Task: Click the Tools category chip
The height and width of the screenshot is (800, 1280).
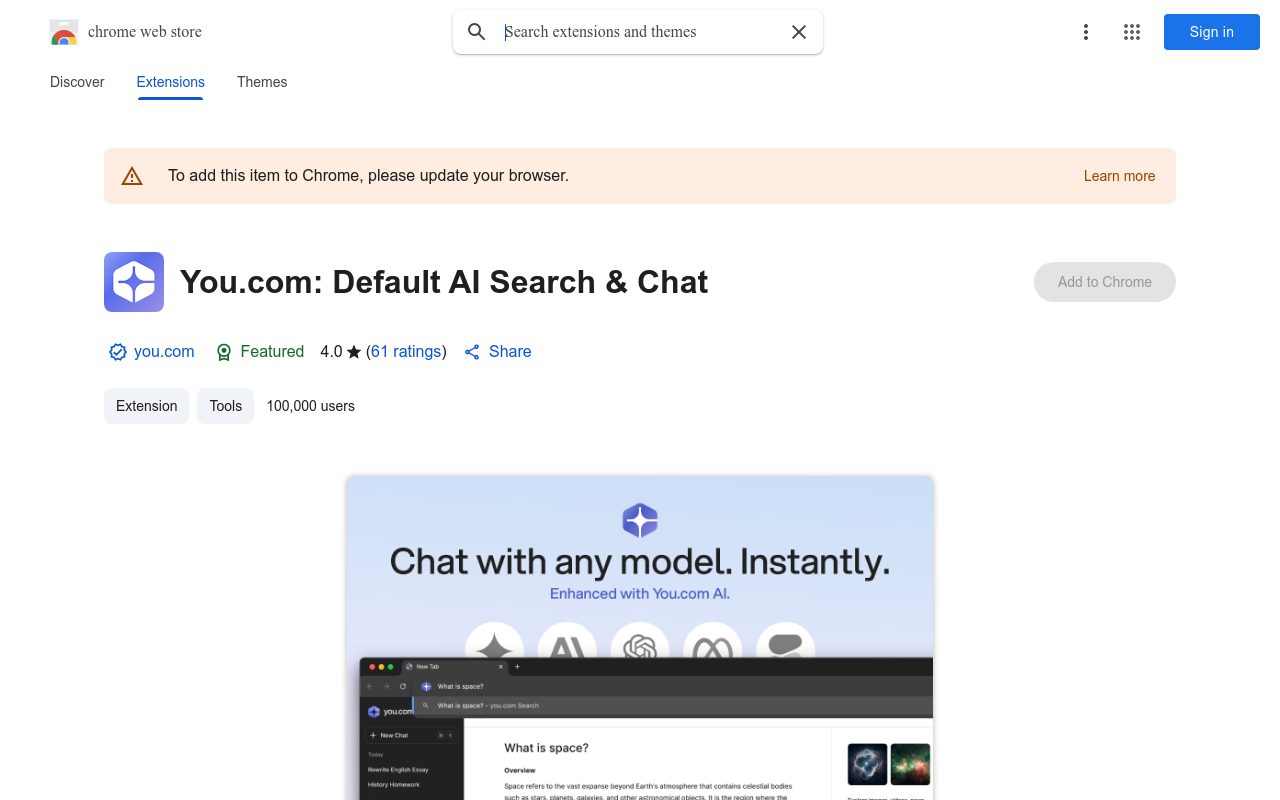Action: [x=226, y=406]
